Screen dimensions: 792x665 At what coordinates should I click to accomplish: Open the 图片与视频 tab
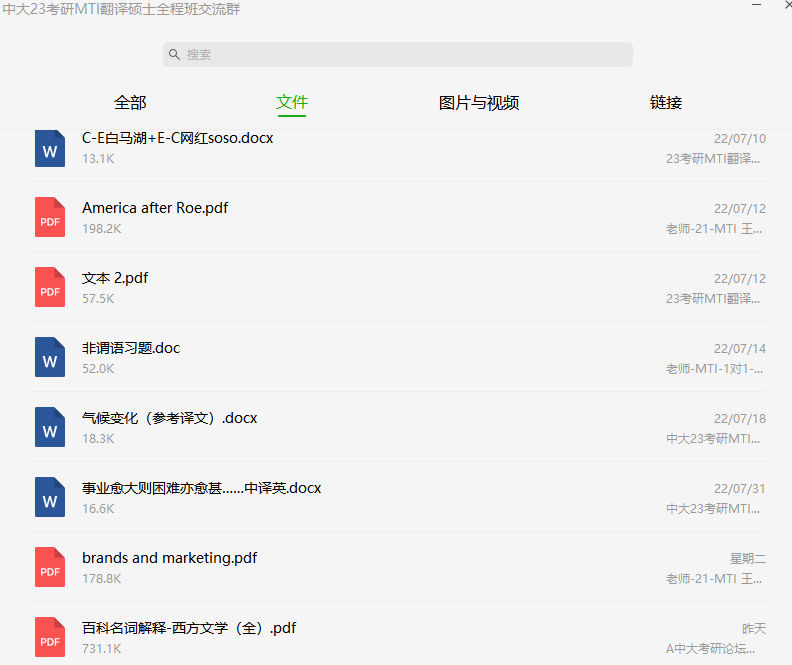coord(479,103)
